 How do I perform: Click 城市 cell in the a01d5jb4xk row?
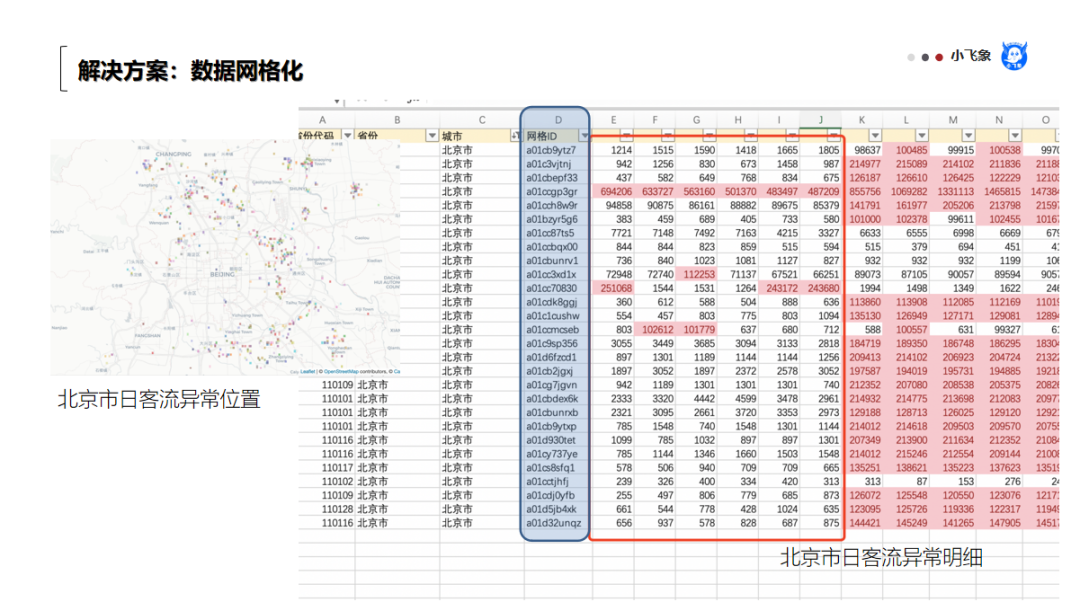481,509
